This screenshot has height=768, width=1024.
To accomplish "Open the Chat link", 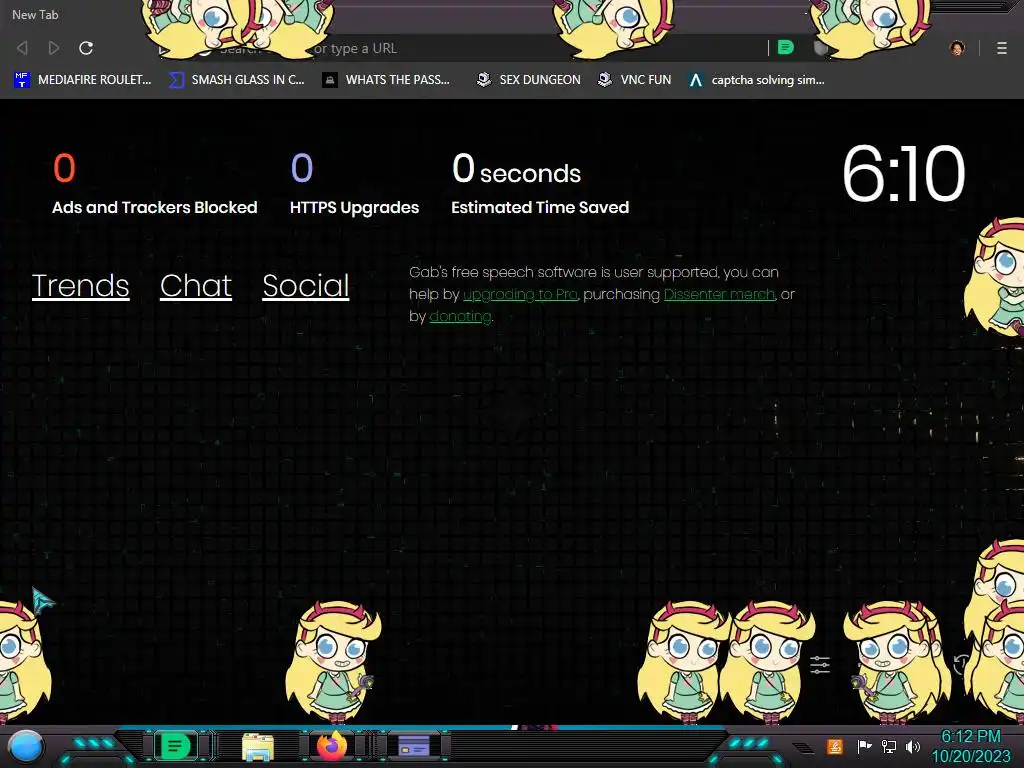I will click(196, 285).
